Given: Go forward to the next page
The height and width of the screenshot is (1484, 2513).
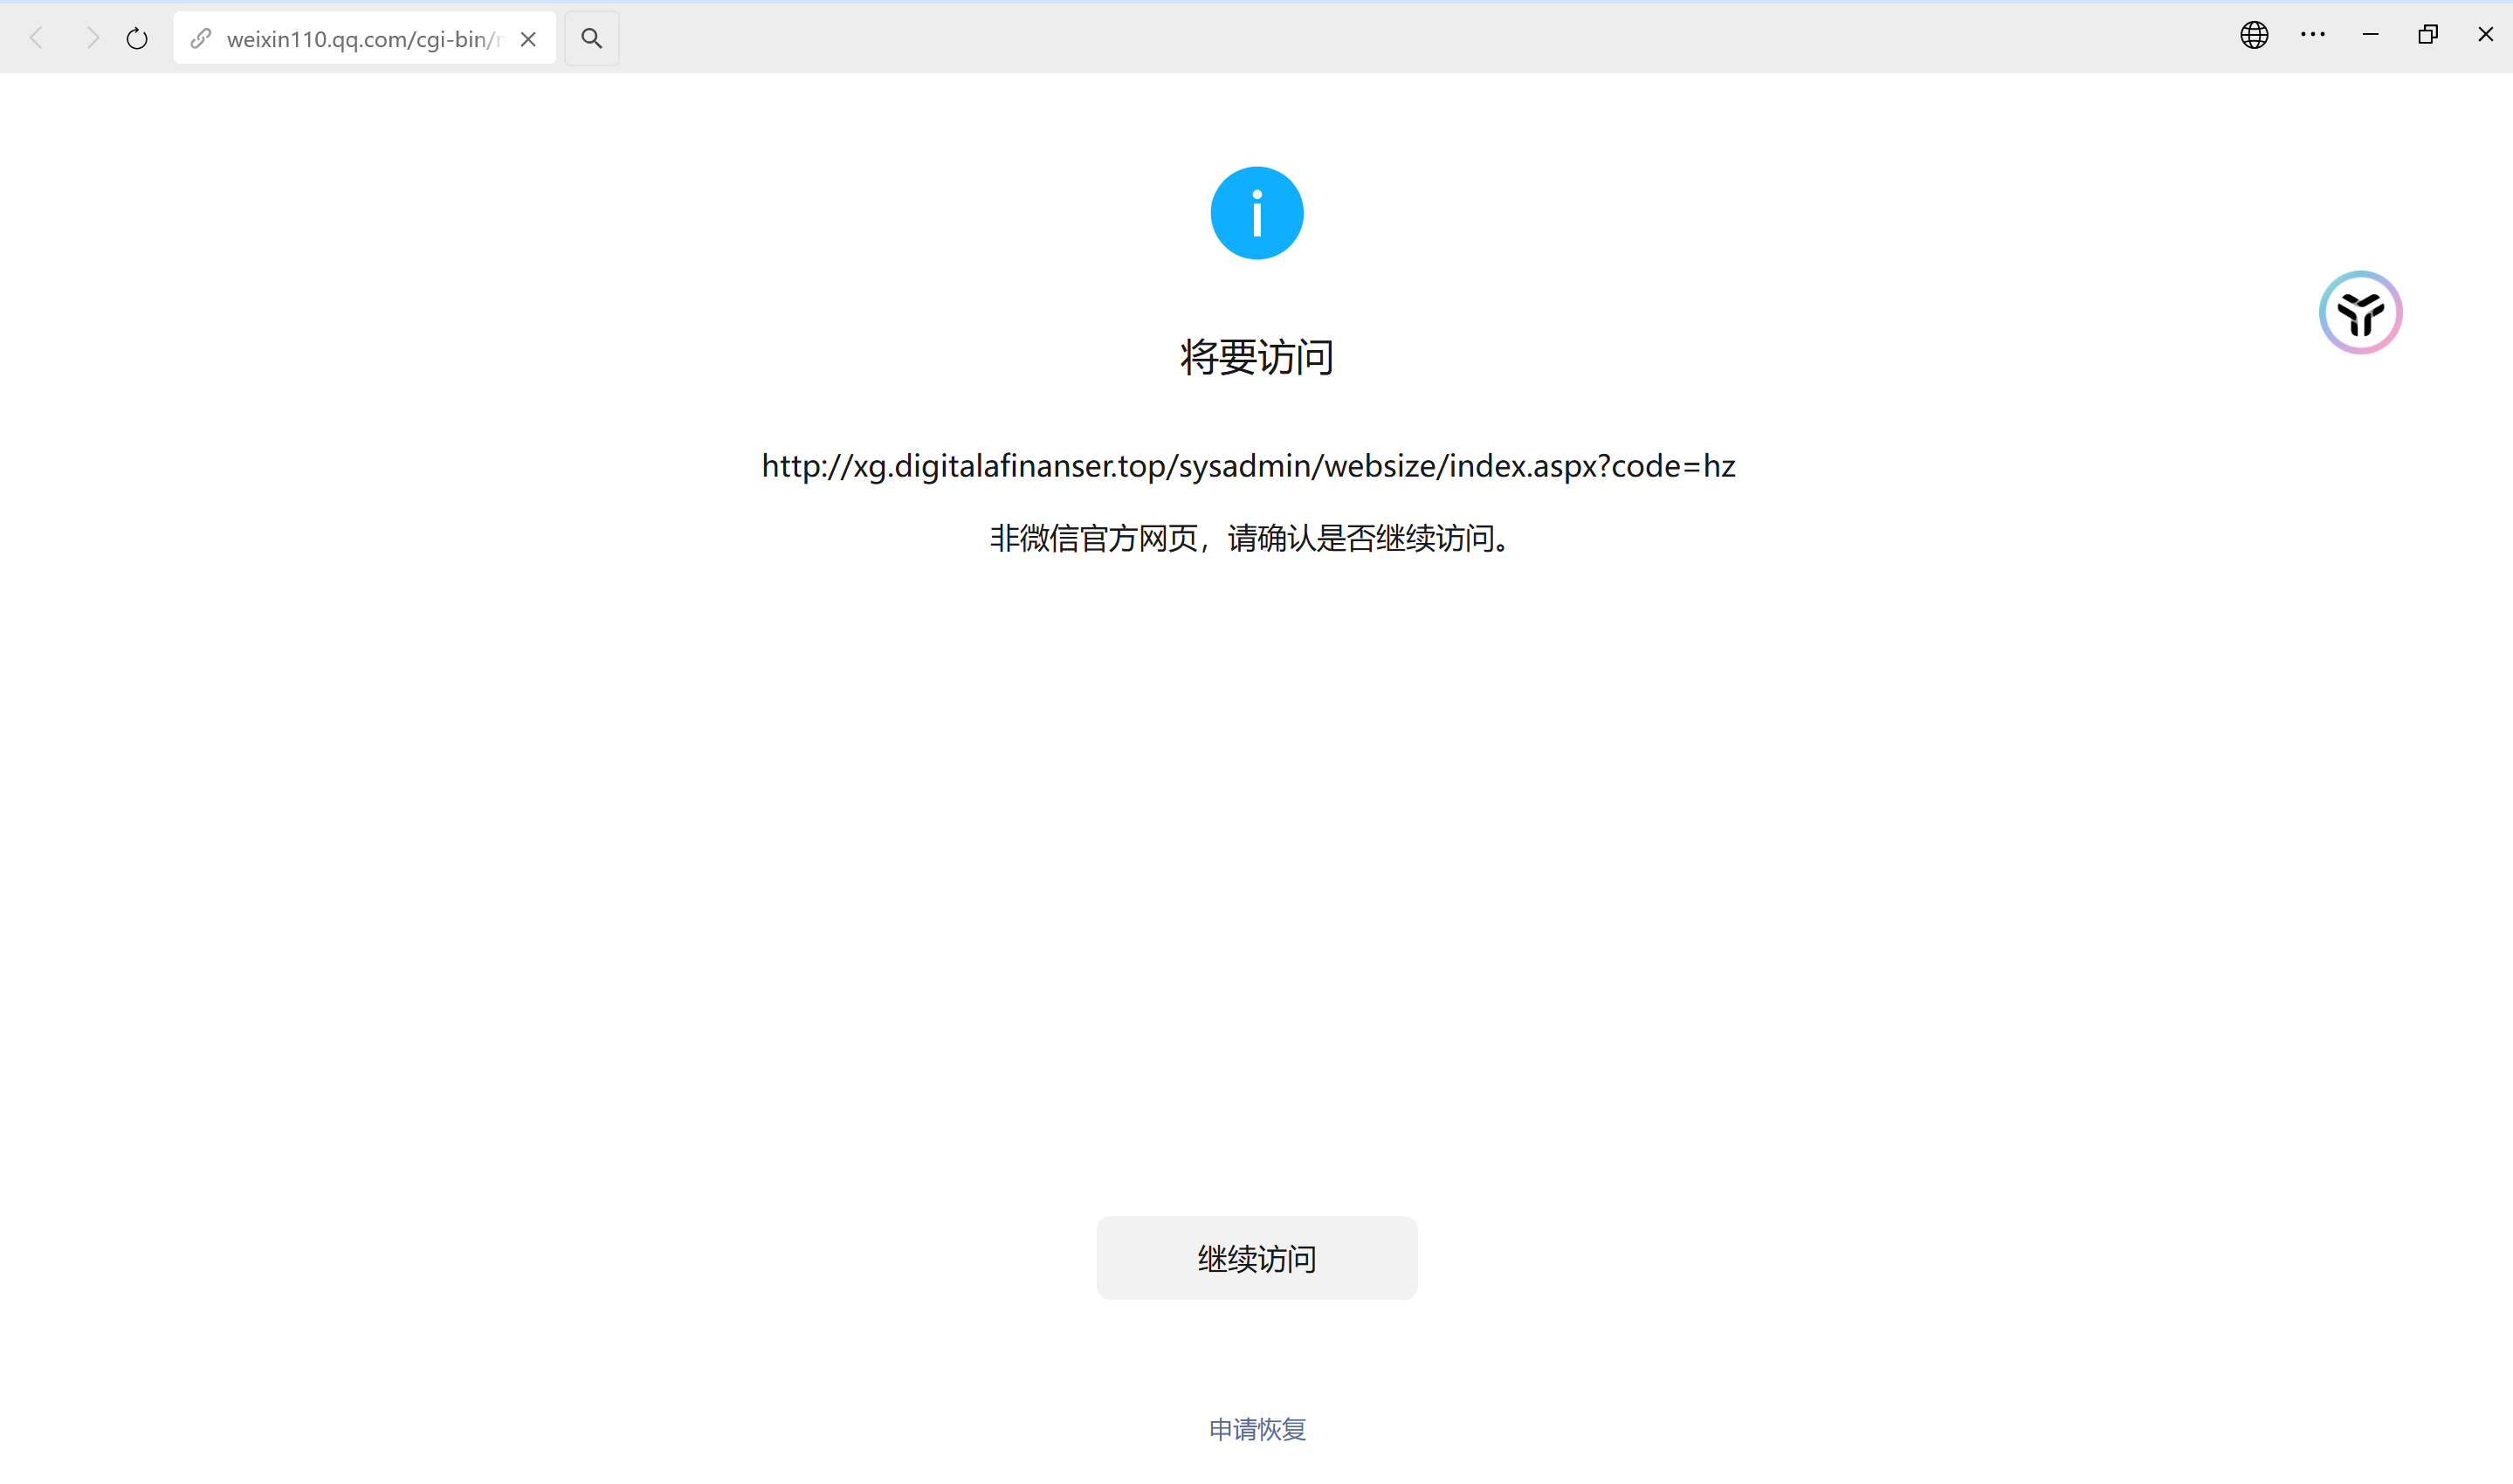Looking at the screenshot, I should [92, 38].
